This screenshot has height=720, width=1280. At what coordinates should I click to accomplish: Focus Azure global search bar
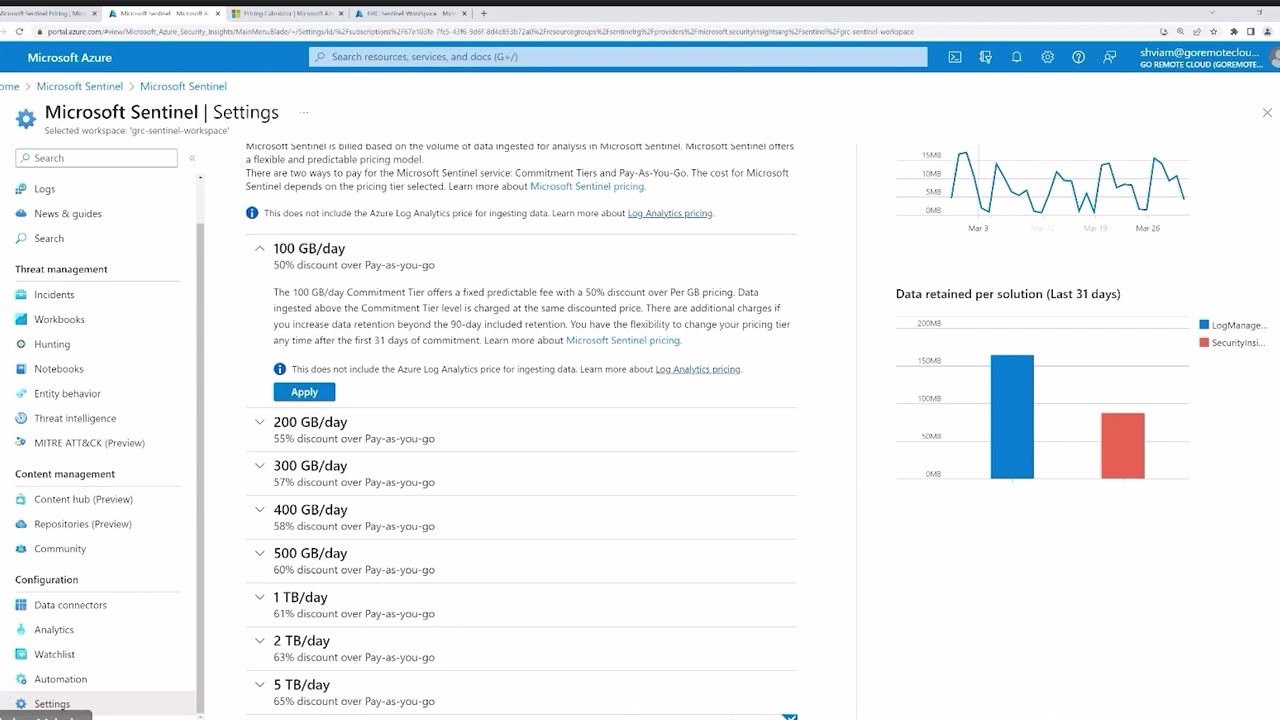pyautogui.click(x=618, y=57)
